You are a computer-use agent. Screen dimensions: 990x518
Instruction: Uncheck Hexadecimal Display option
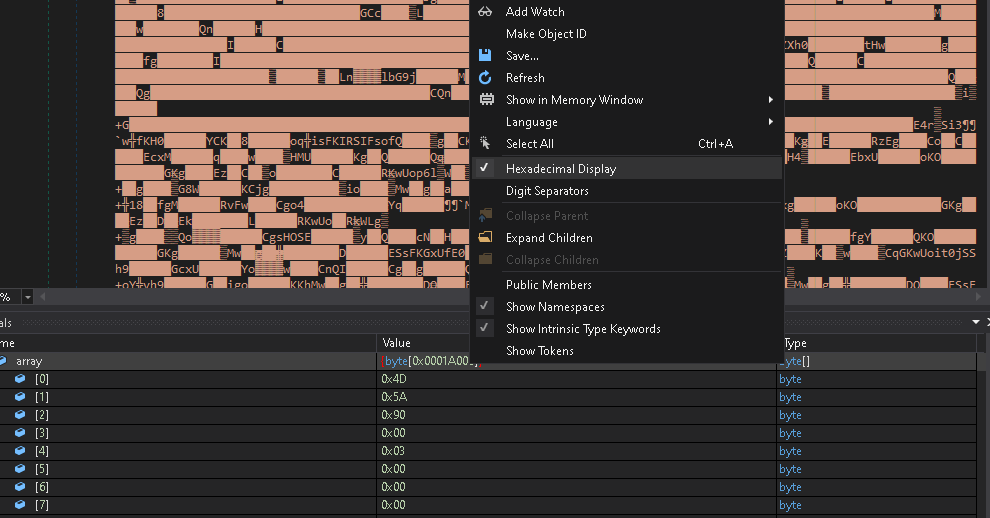(x=560, y=169)
